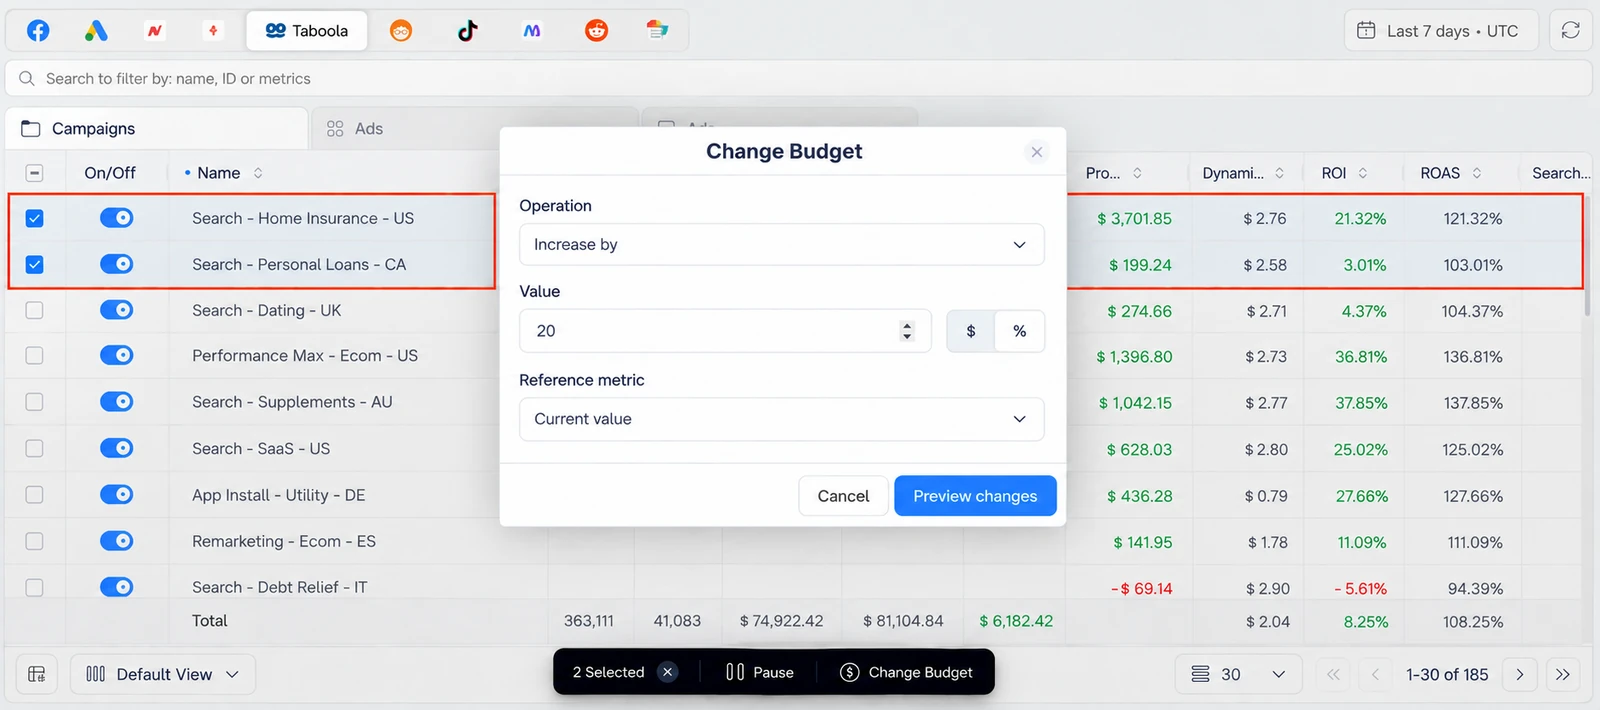Click the $ 3,701.85 profit cell
This screenshot has width=1600, height=710.
click(x=1134, y=218)
